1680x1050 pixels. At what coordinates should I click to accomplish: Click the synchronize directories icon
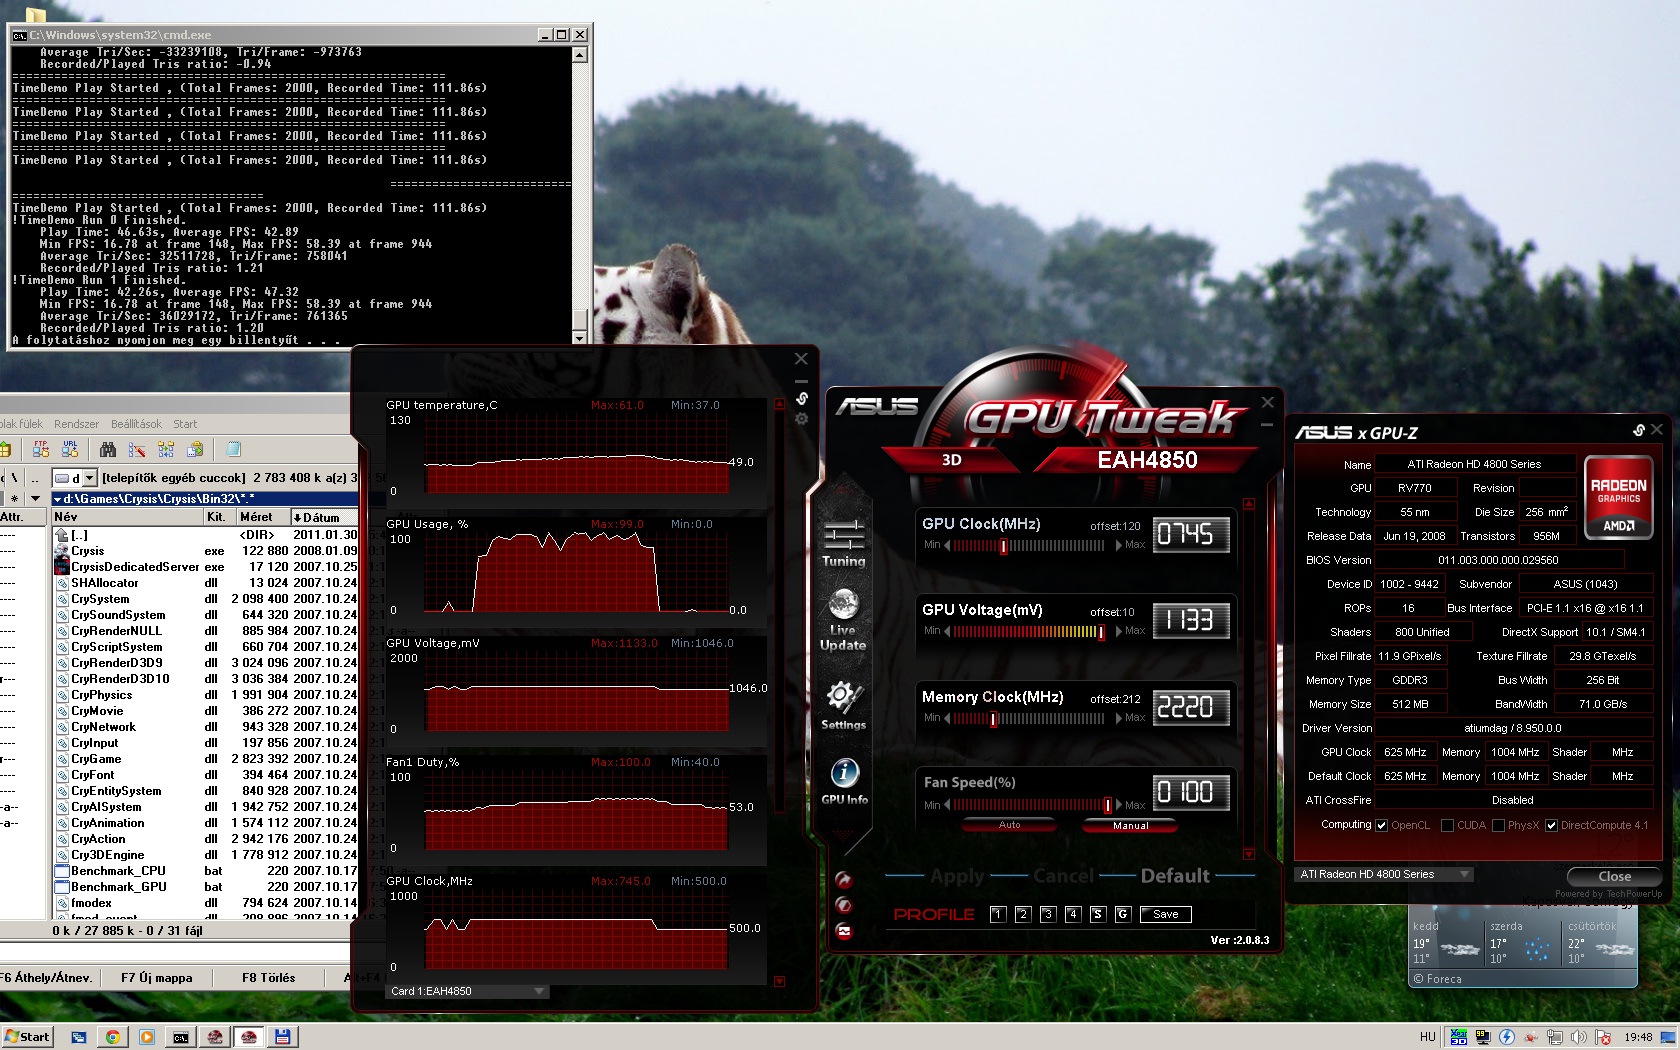pyautogui.click(x=166, y=449)
